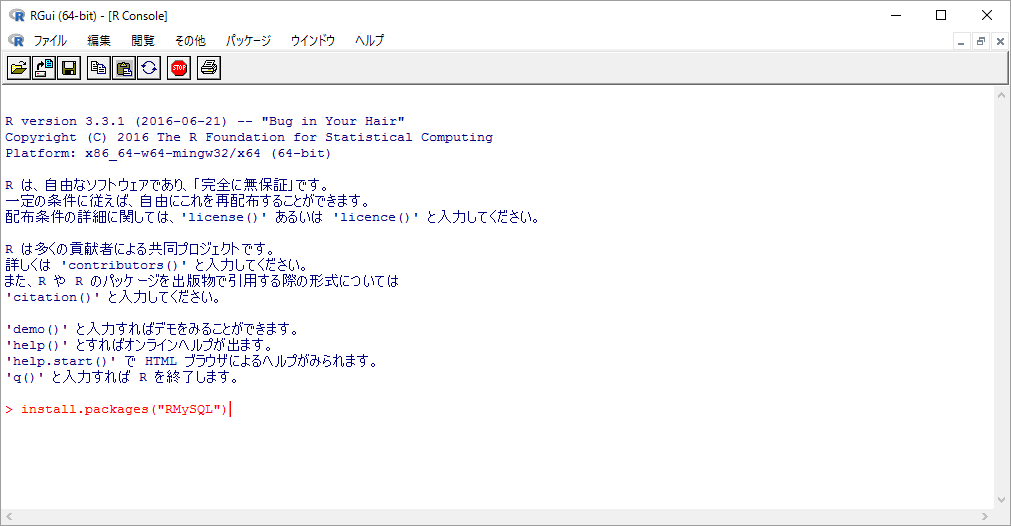Screen dimensions: 1011x526
Task: Click the horizontal scrollbar right arrow
Action: (x=985, y=516)
